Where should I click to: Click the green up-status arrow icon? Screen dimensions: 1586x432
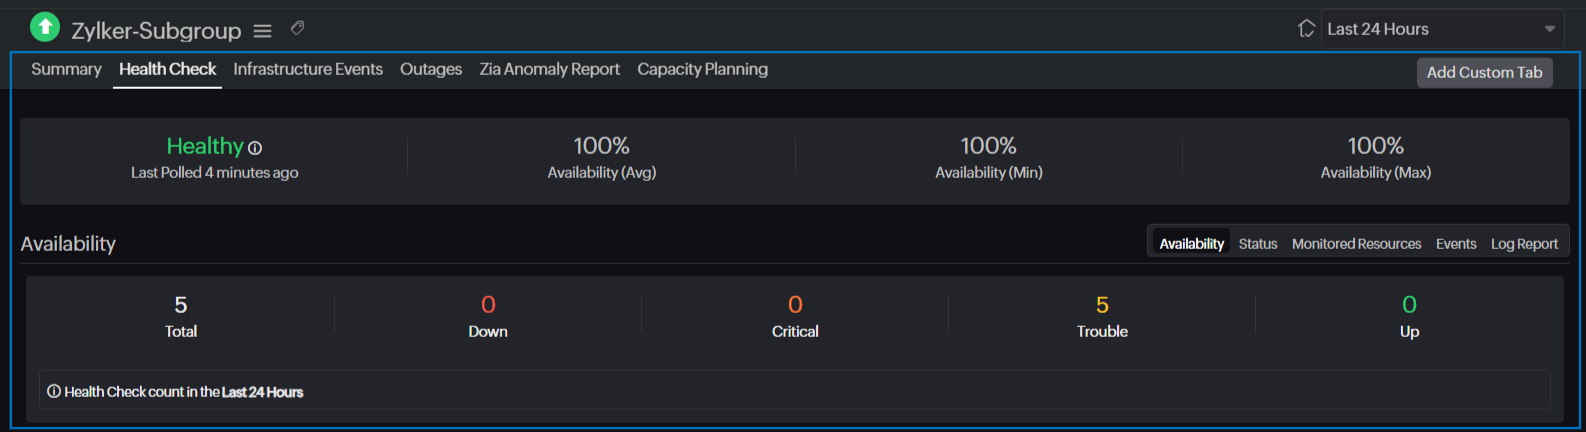click(45, 27)
